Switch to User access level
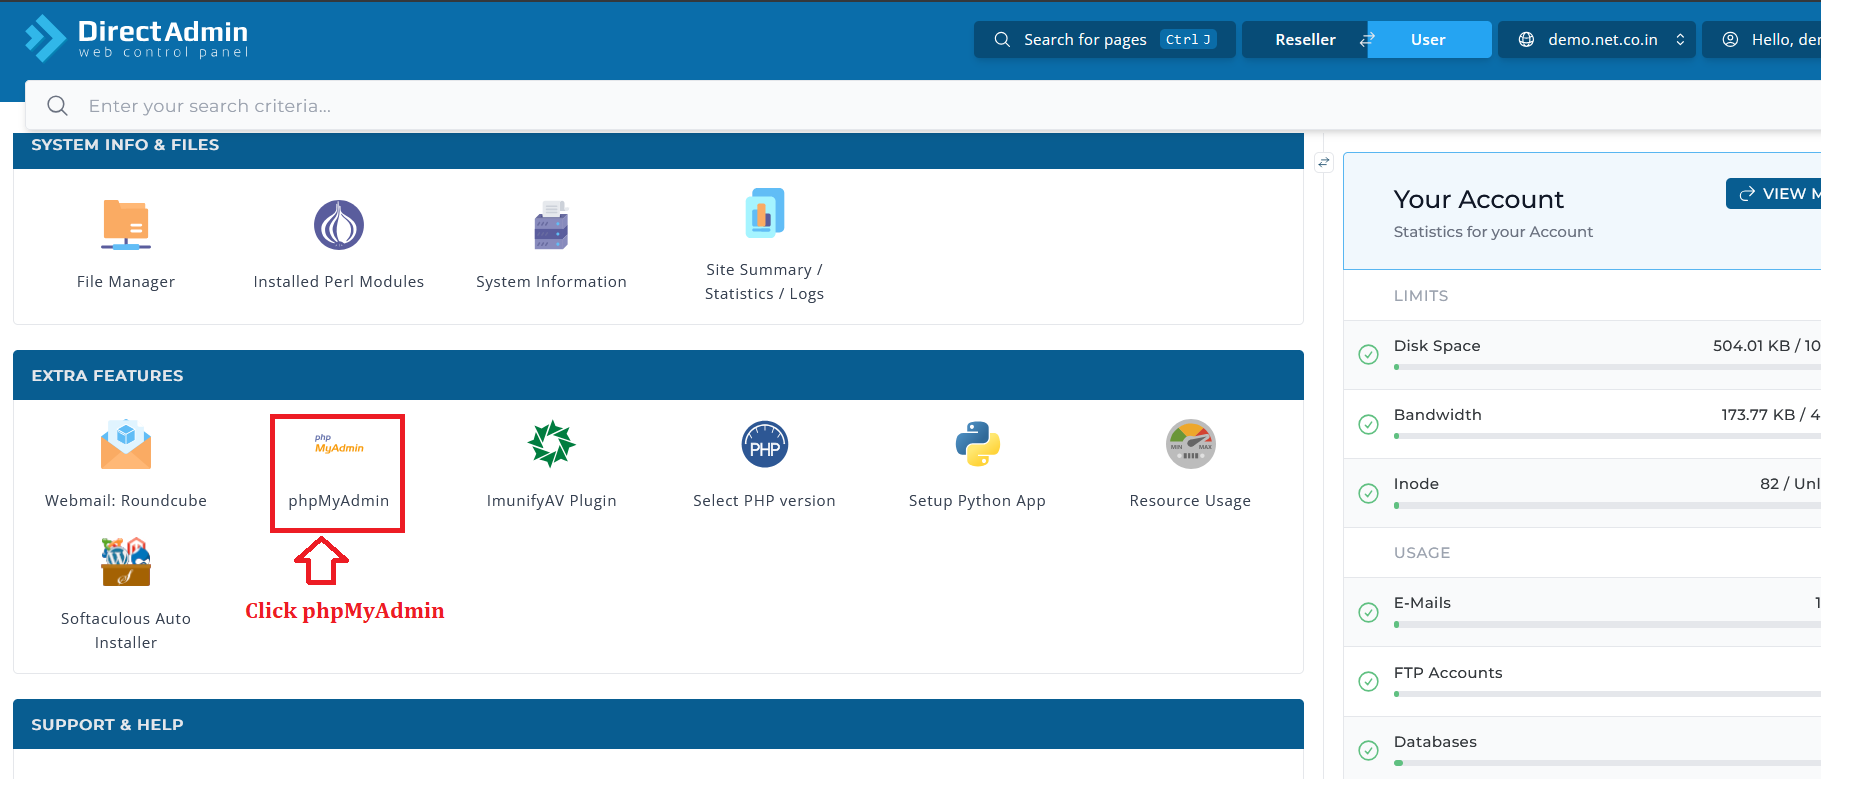The height and width of the screenshot is (807, 1849). 1429,40
